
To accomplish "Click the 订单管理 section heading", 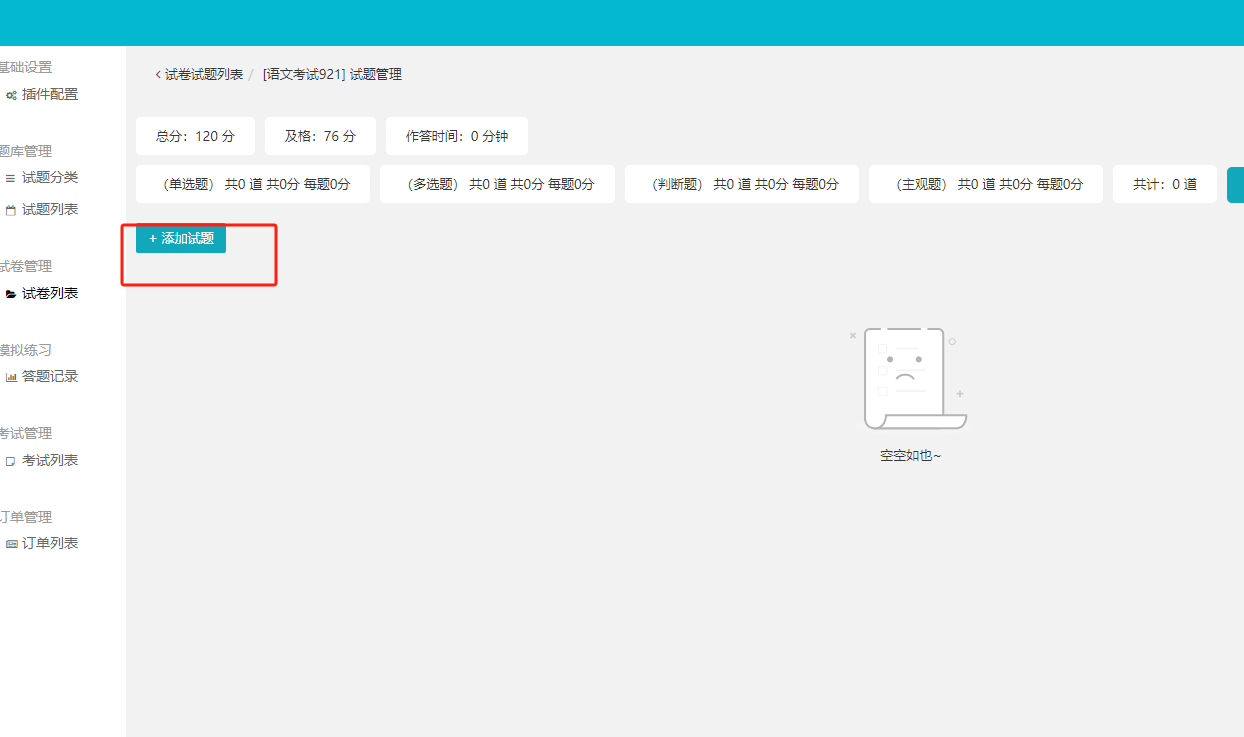I will coord(25,517).
